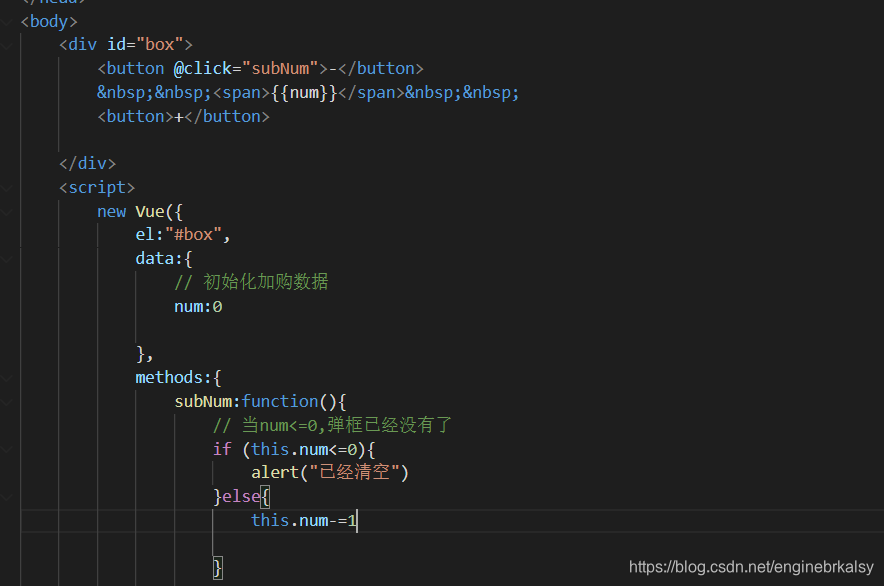This screenshot has width=884, height=586.
Task: Click the {{num}} interpolation
Action: (304, 92)
